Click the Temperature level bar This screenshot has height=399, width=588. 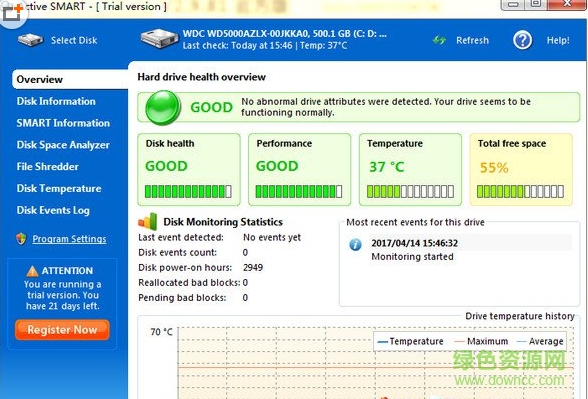coord(410,192)
